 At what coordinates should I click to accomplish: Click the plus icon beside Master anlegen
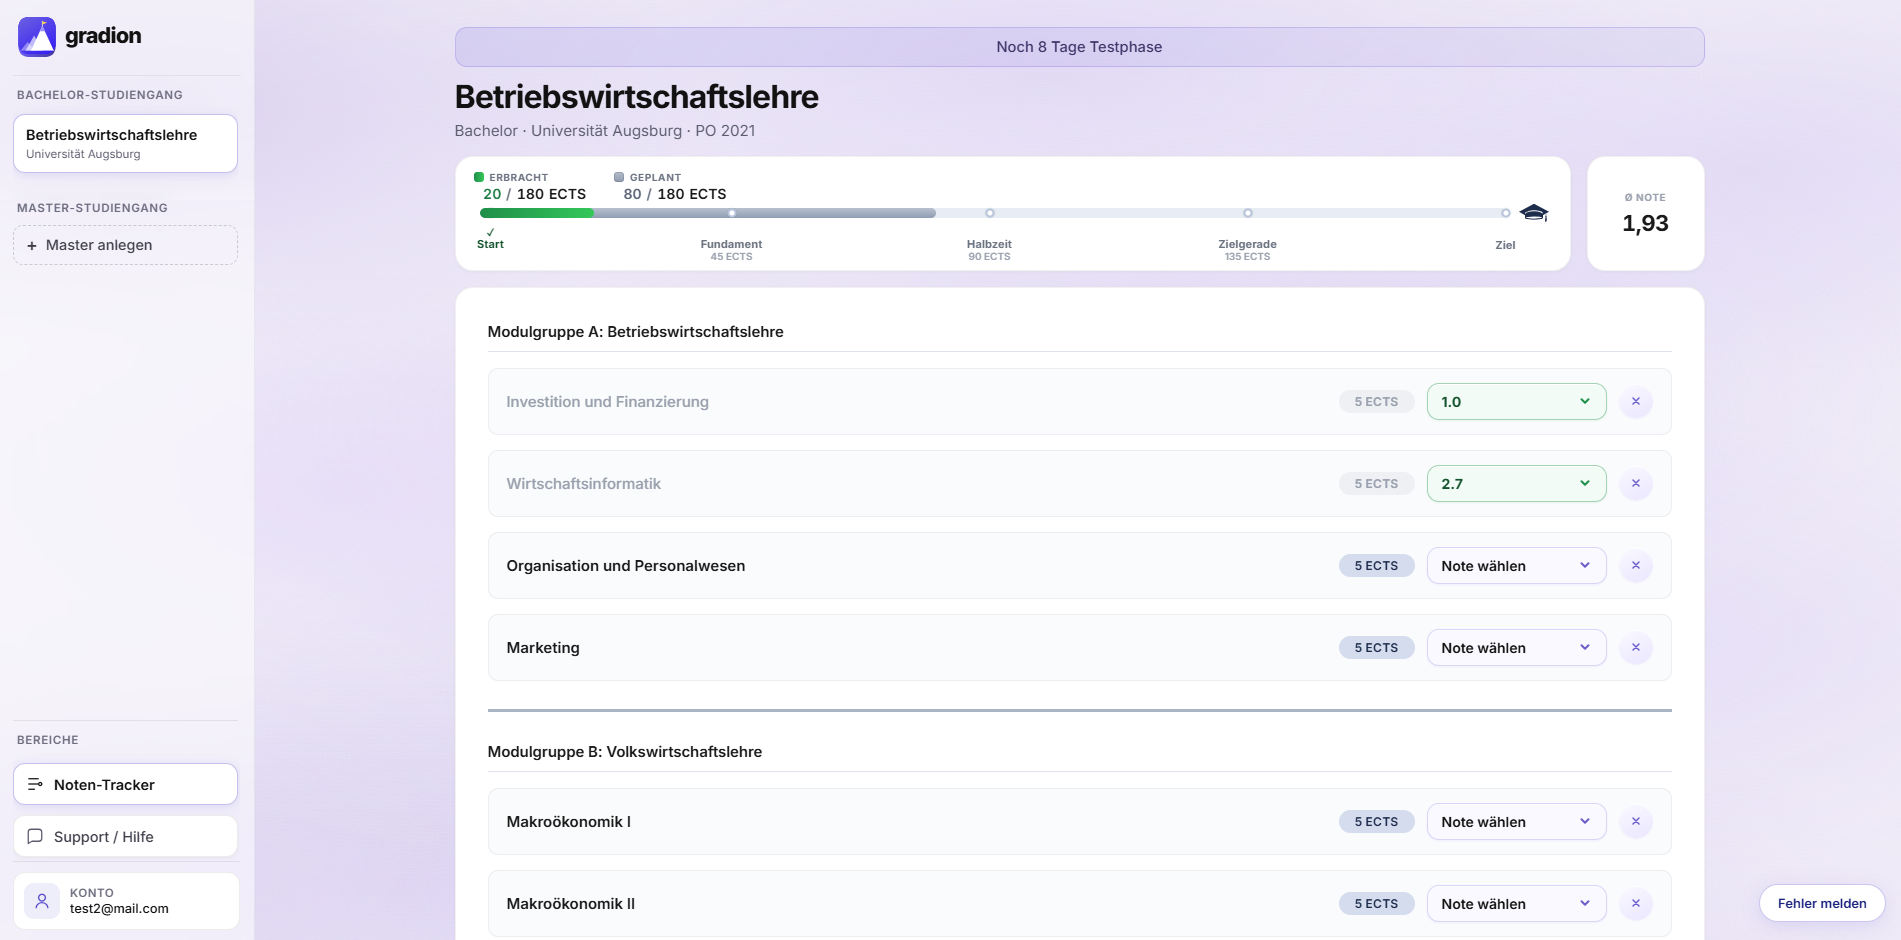pyautogui.click(x=32, y=246)
